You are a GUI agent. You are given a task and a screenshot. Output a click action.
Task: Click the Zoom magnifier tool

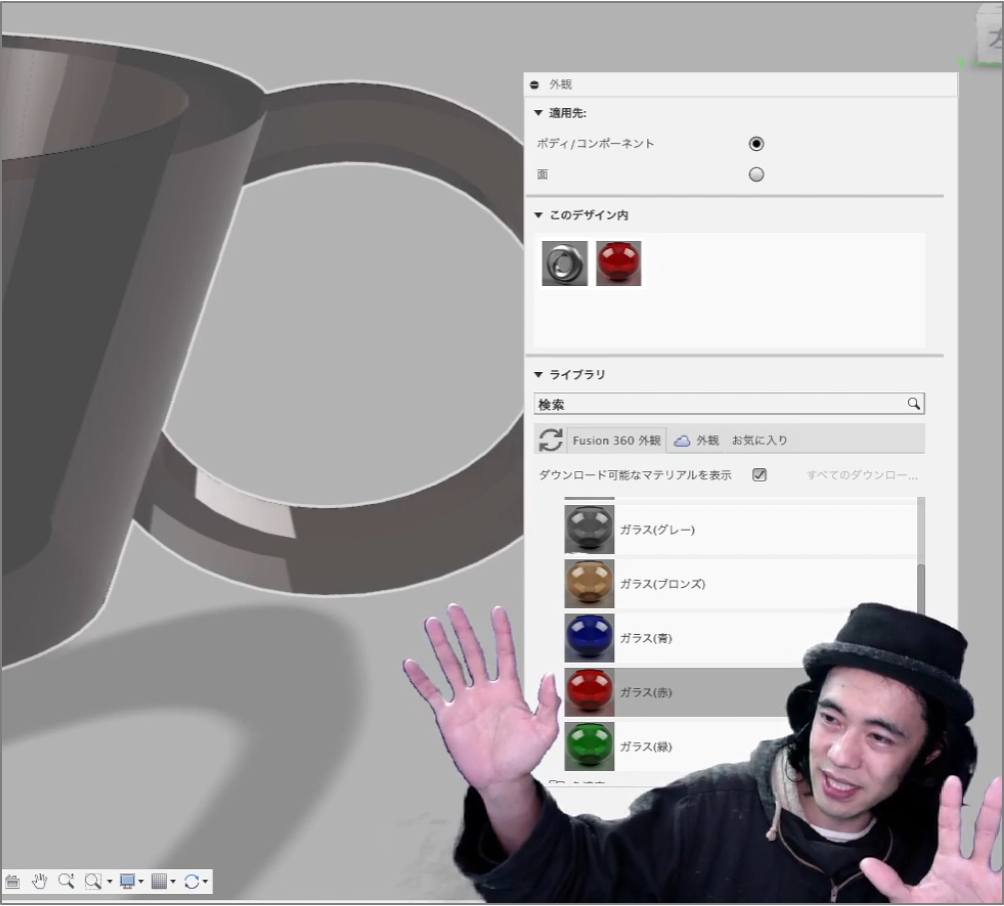[x=66, y=881]
